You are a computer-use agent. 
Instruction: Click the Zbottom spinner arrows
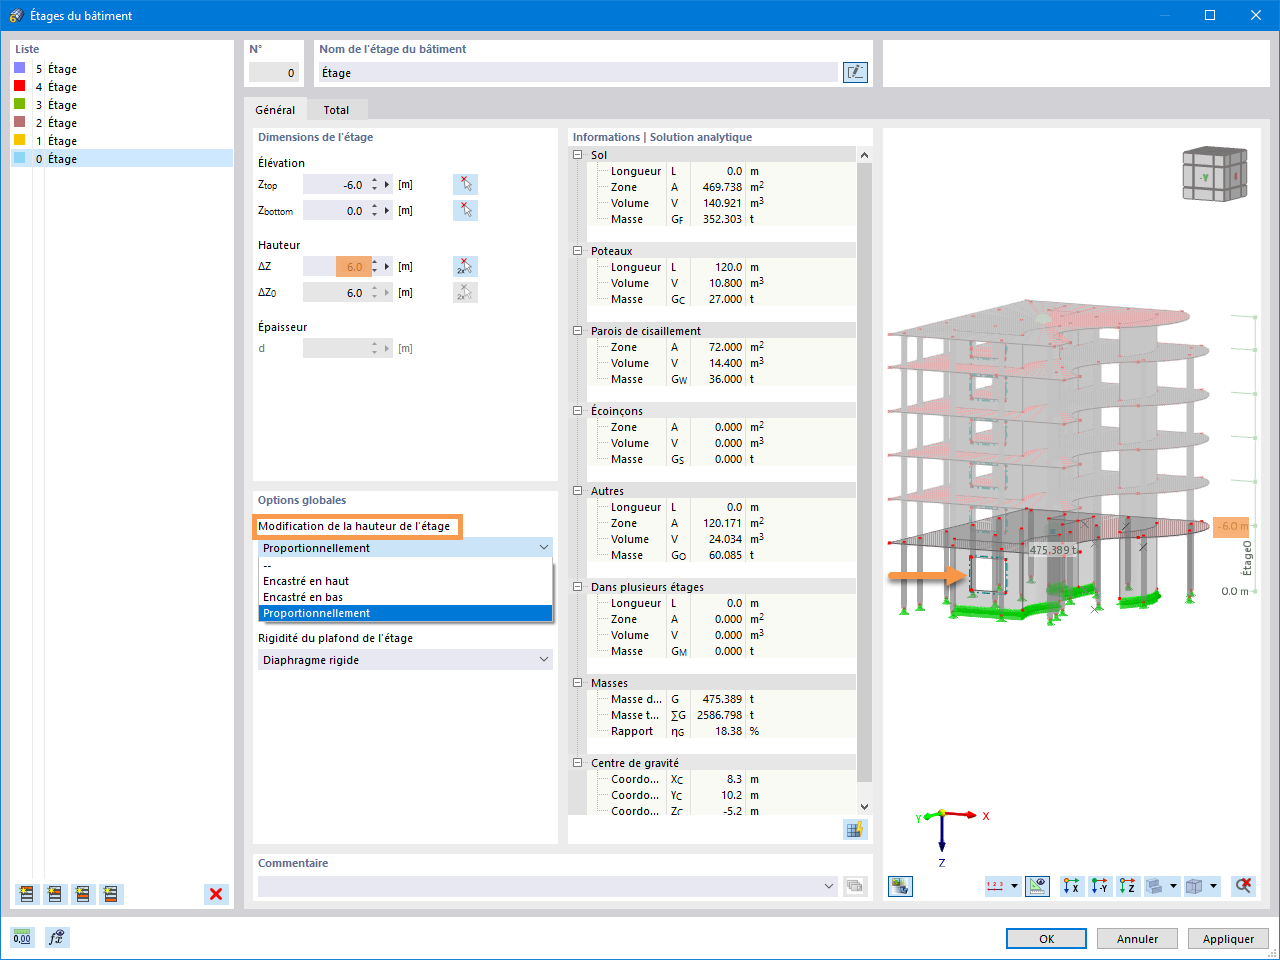pyautogui.click(x=375, y=210)
